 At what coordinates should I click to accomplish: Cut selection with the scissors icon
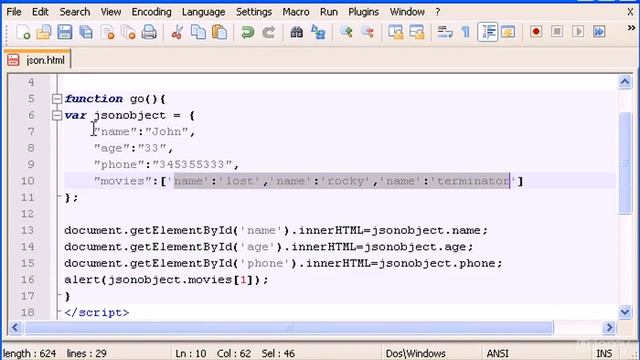[177, 32]
